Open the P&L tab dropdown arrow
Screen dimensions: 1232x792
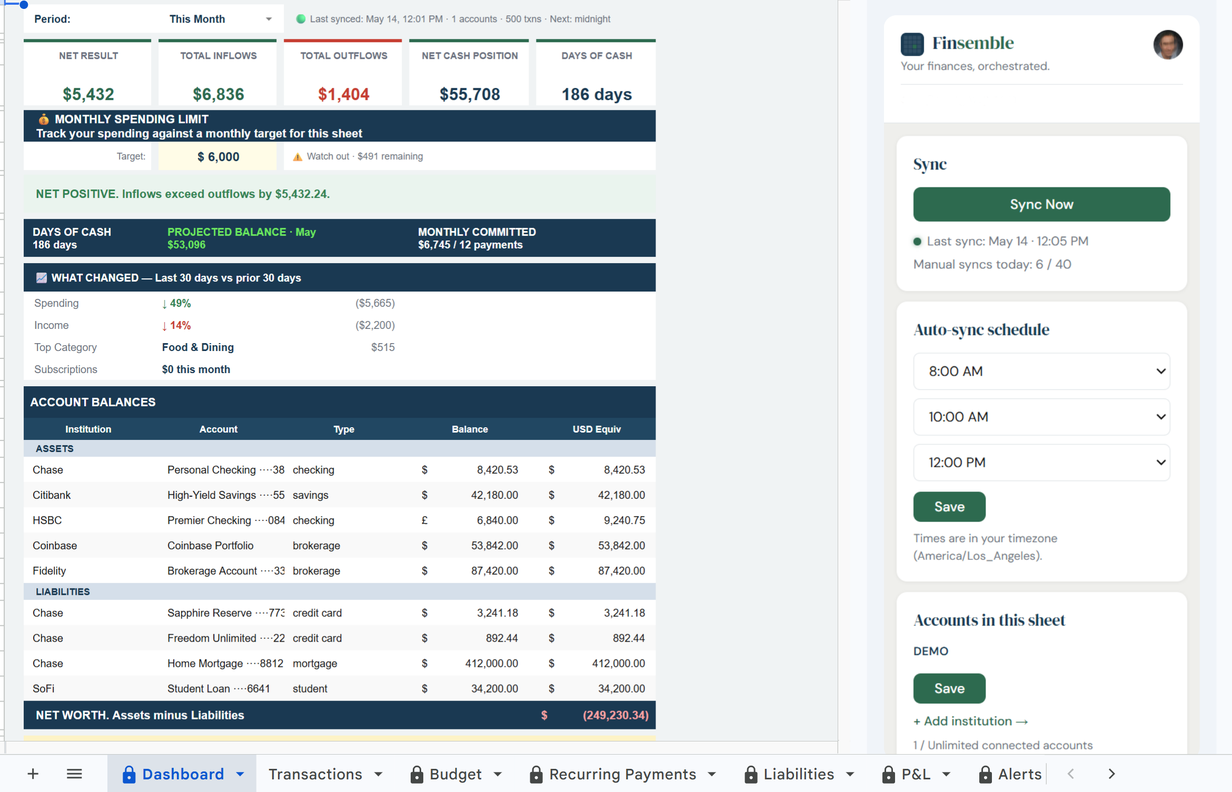(946, 774)
